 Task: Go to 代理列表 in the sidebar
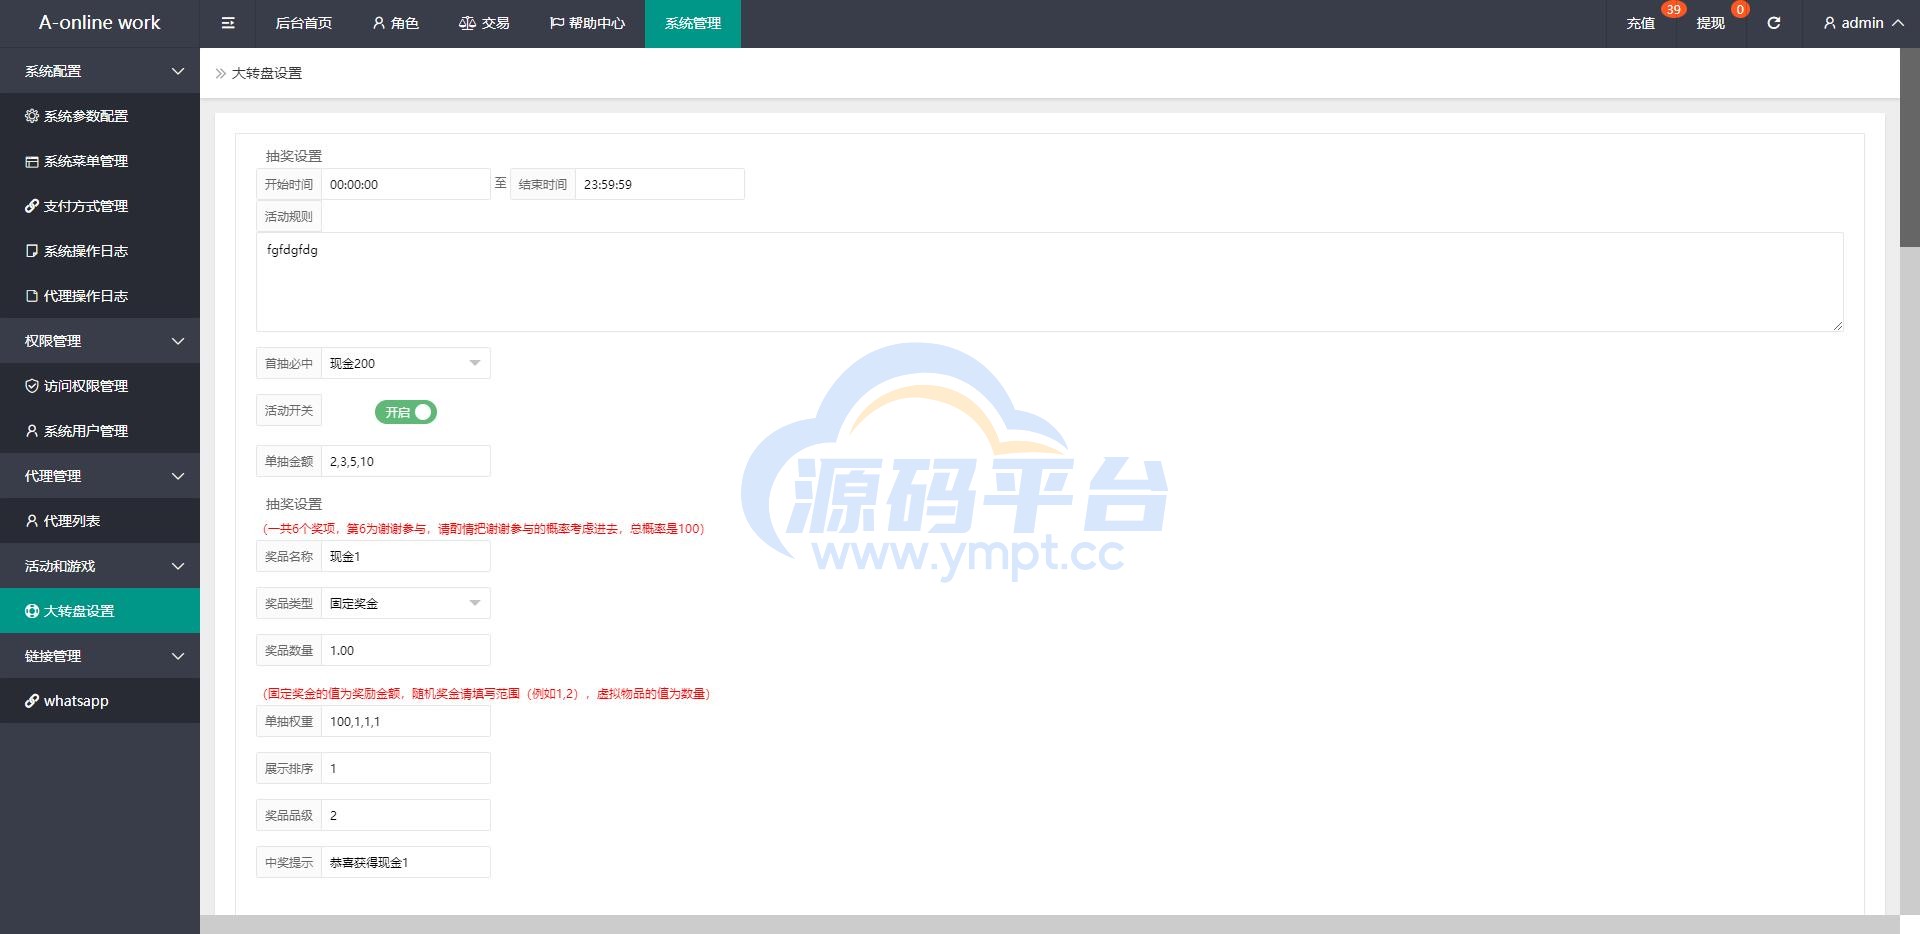(72, 521)
